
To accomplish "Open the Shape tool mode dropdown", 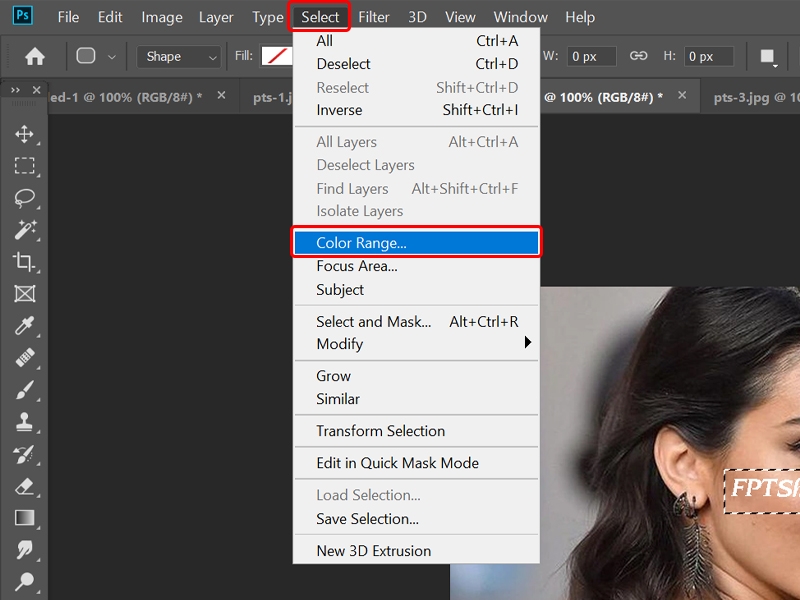I will pyautogui.click(x=178, y=57).
